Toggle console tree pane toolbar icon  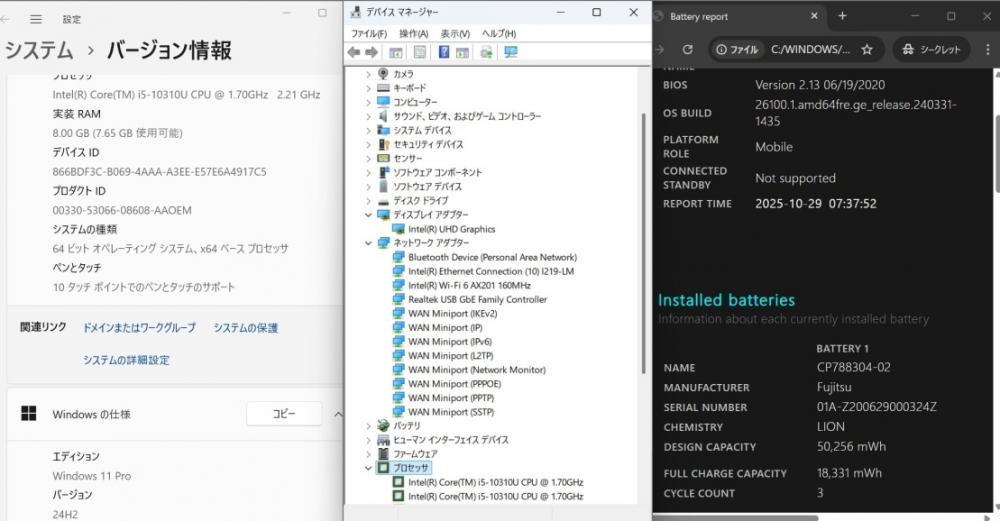pyautogui.click(x=396, y=52)
